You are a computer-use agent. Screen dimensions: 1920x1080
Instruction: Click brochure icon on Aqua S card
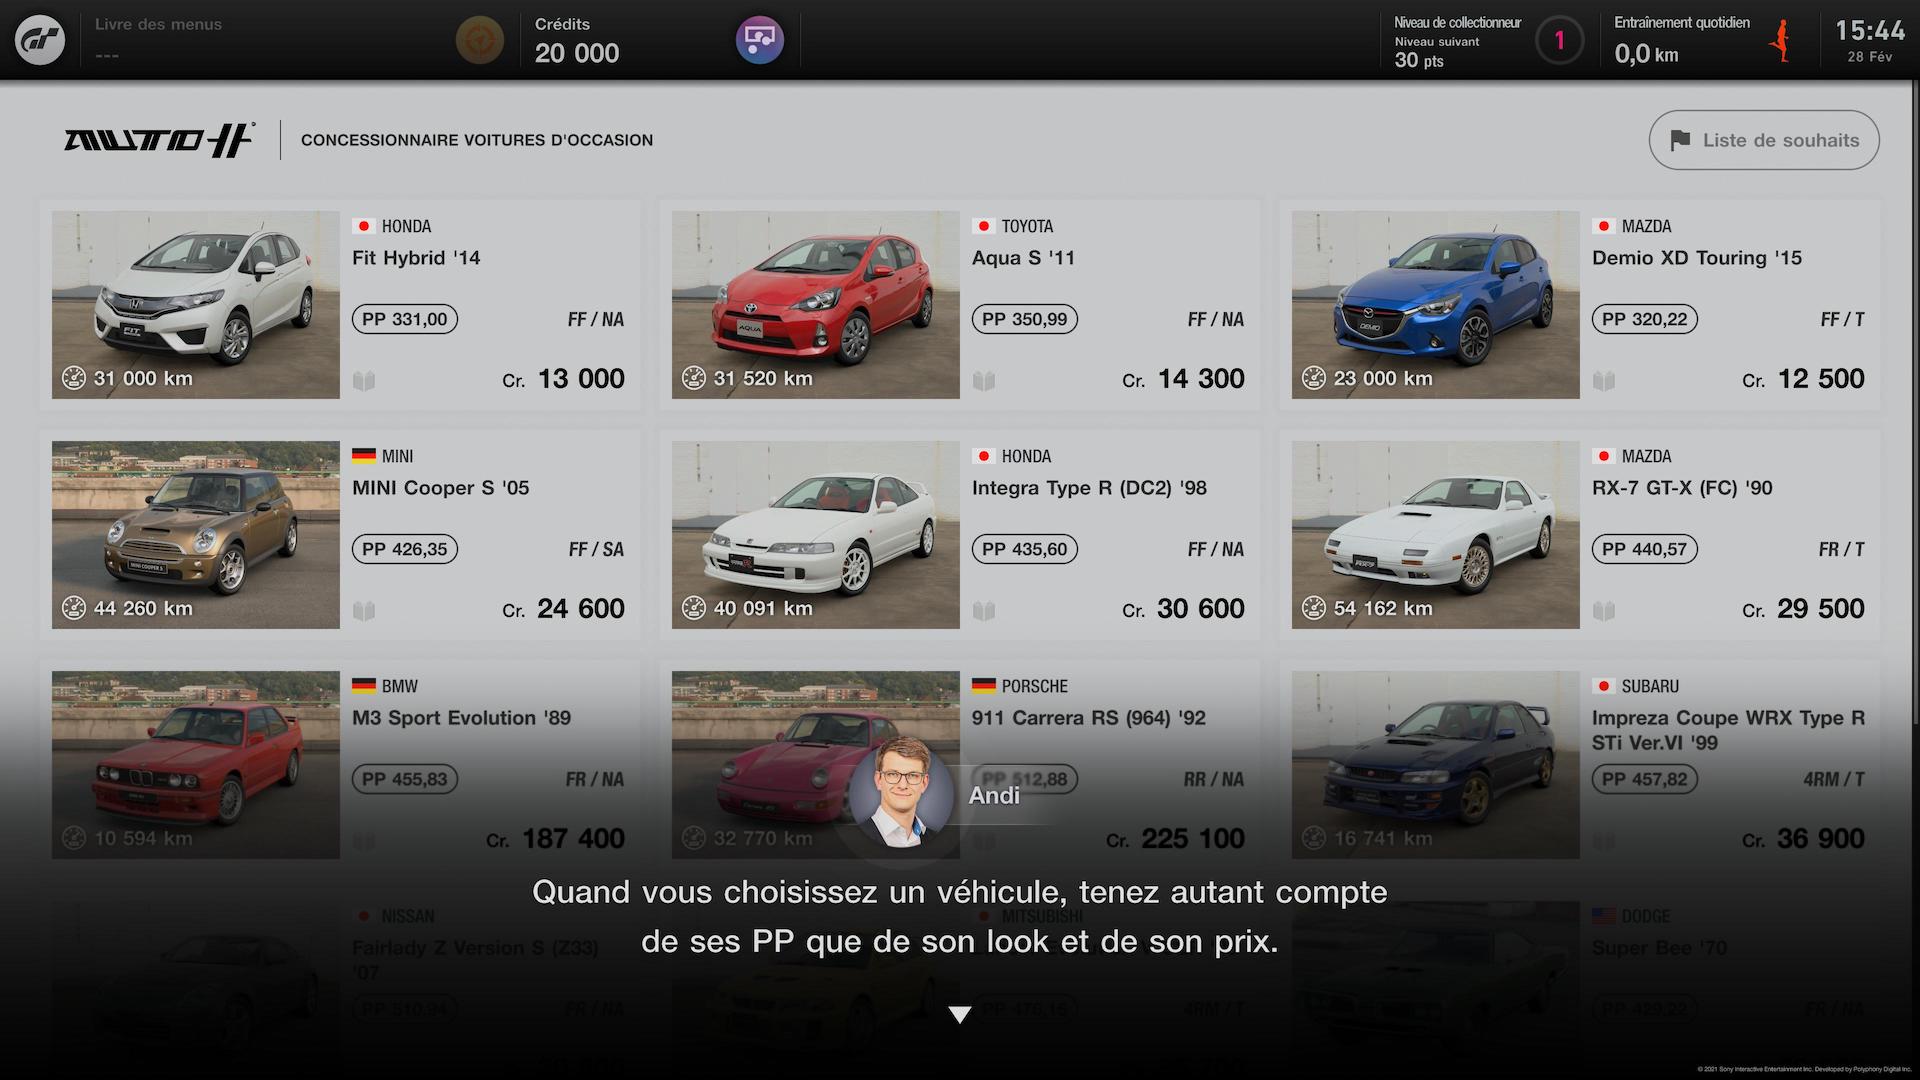[x=984, y=380]
